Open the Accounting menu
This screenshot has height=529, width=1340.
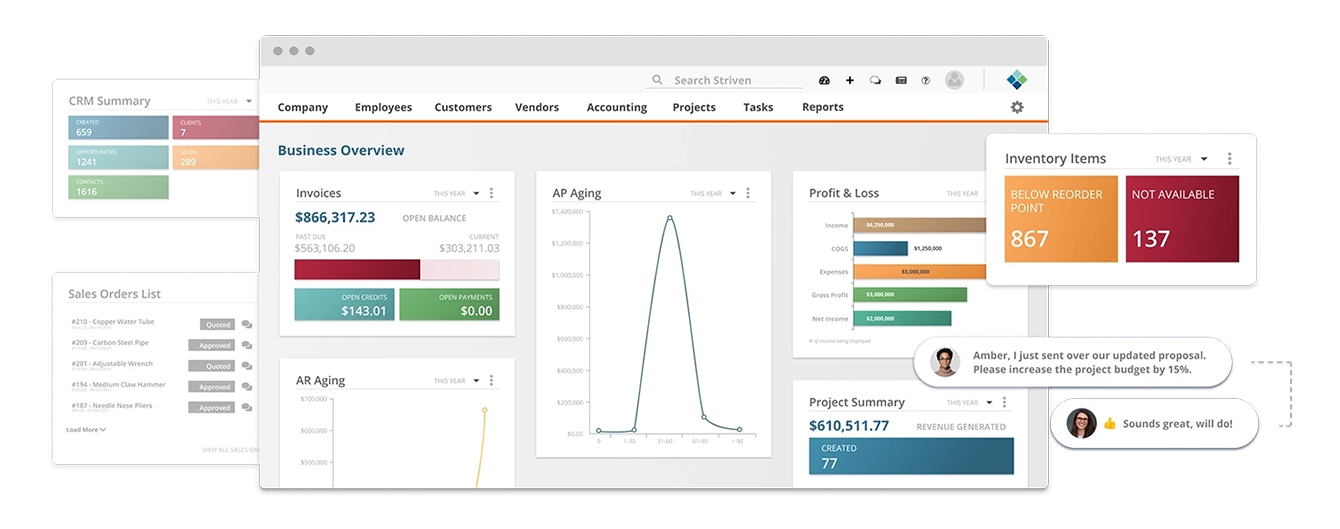[617, 107]
